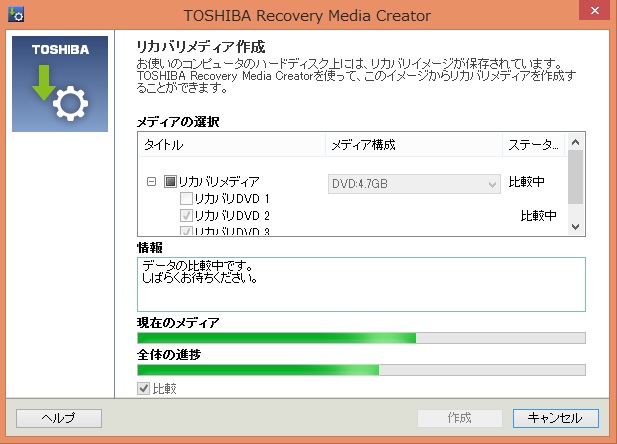Click the タイトル column header
Screen dimensions: 617x444
(230, 145)
